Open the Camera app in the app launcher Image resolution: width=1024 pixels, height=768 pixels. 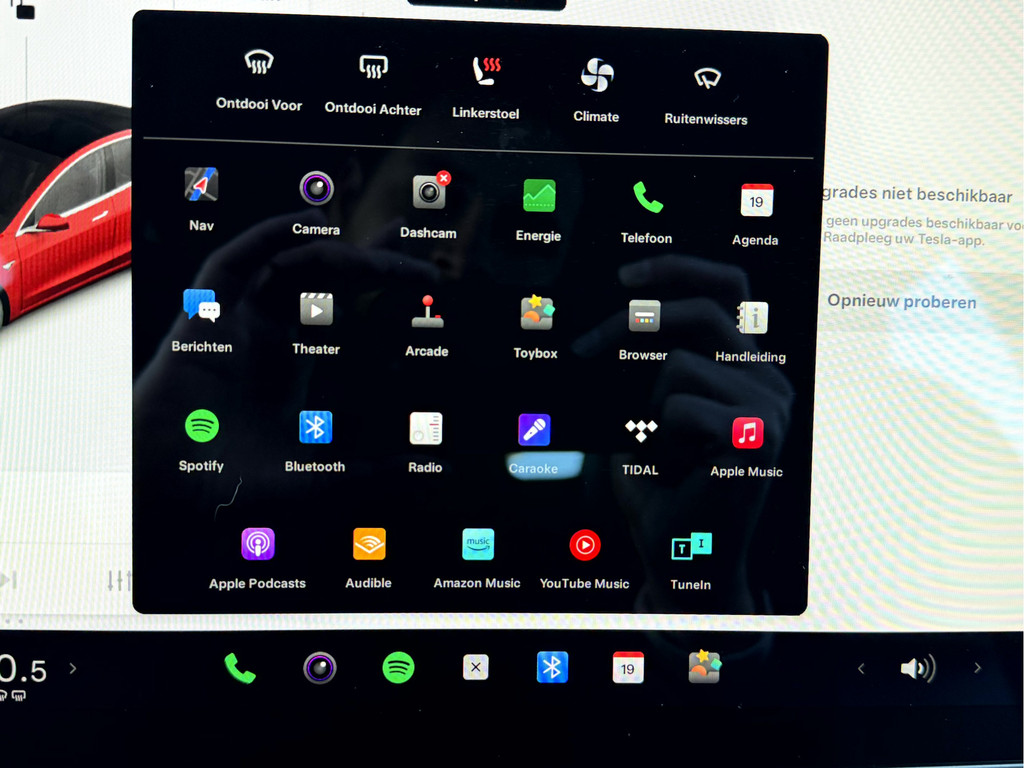[317, 188]
